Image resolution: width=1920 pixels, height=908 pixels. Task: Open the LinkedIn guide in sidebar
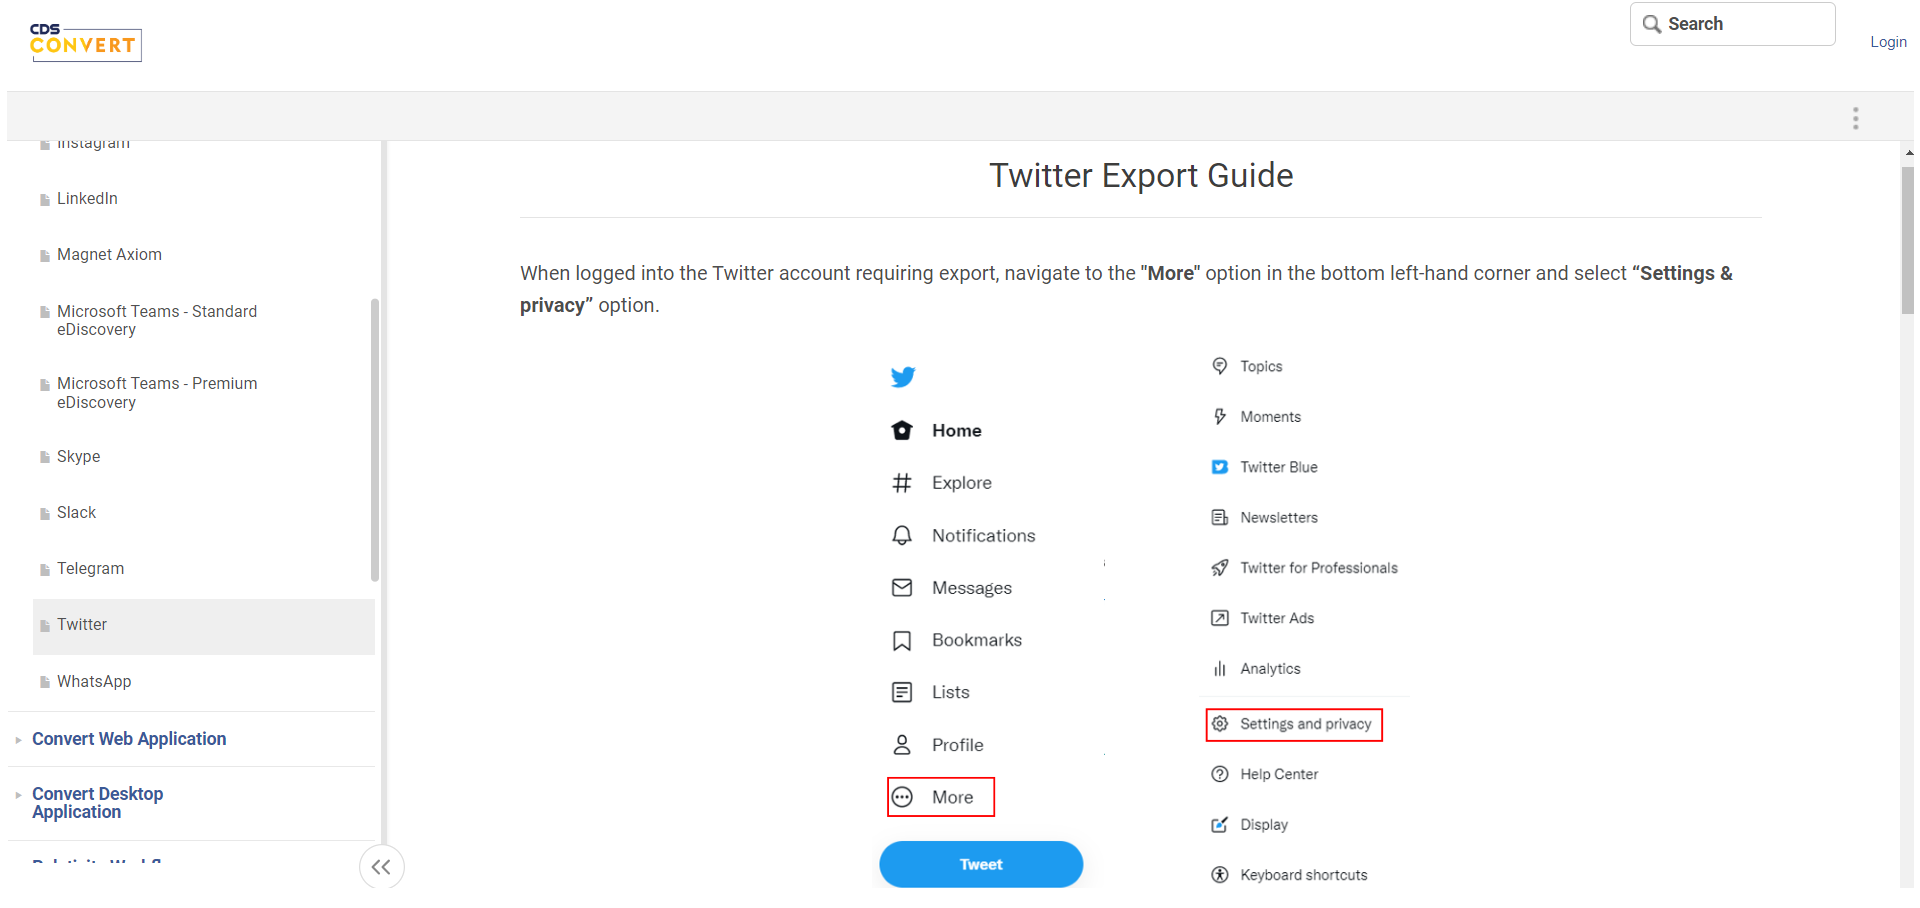point(87,199)
